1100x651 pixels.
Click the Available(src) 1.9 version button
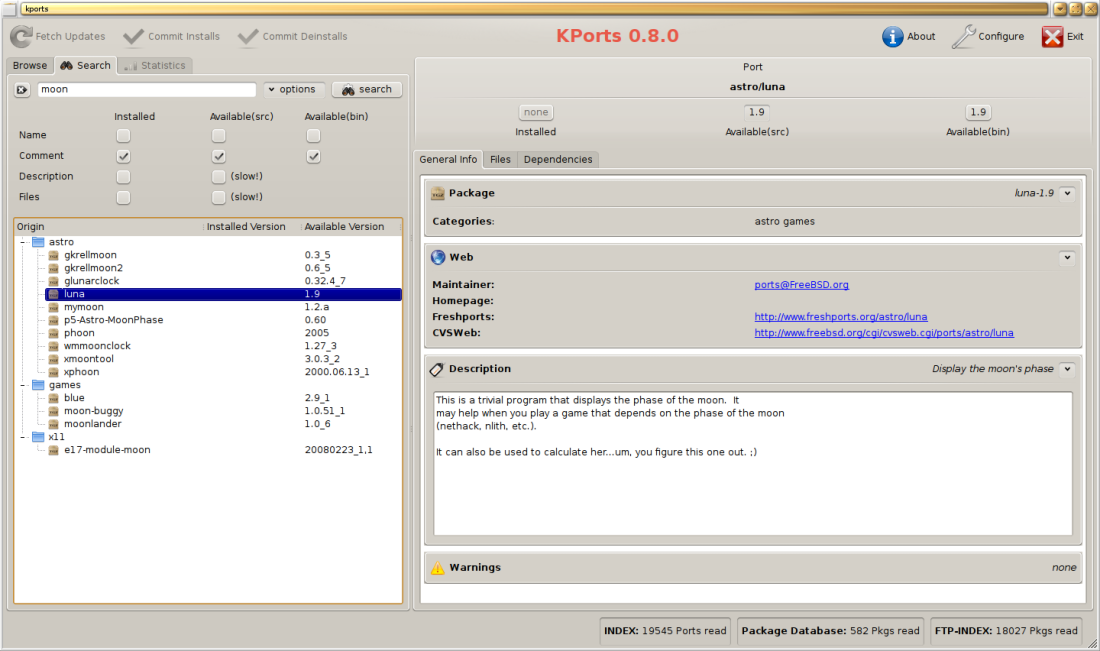coord(756,112)
